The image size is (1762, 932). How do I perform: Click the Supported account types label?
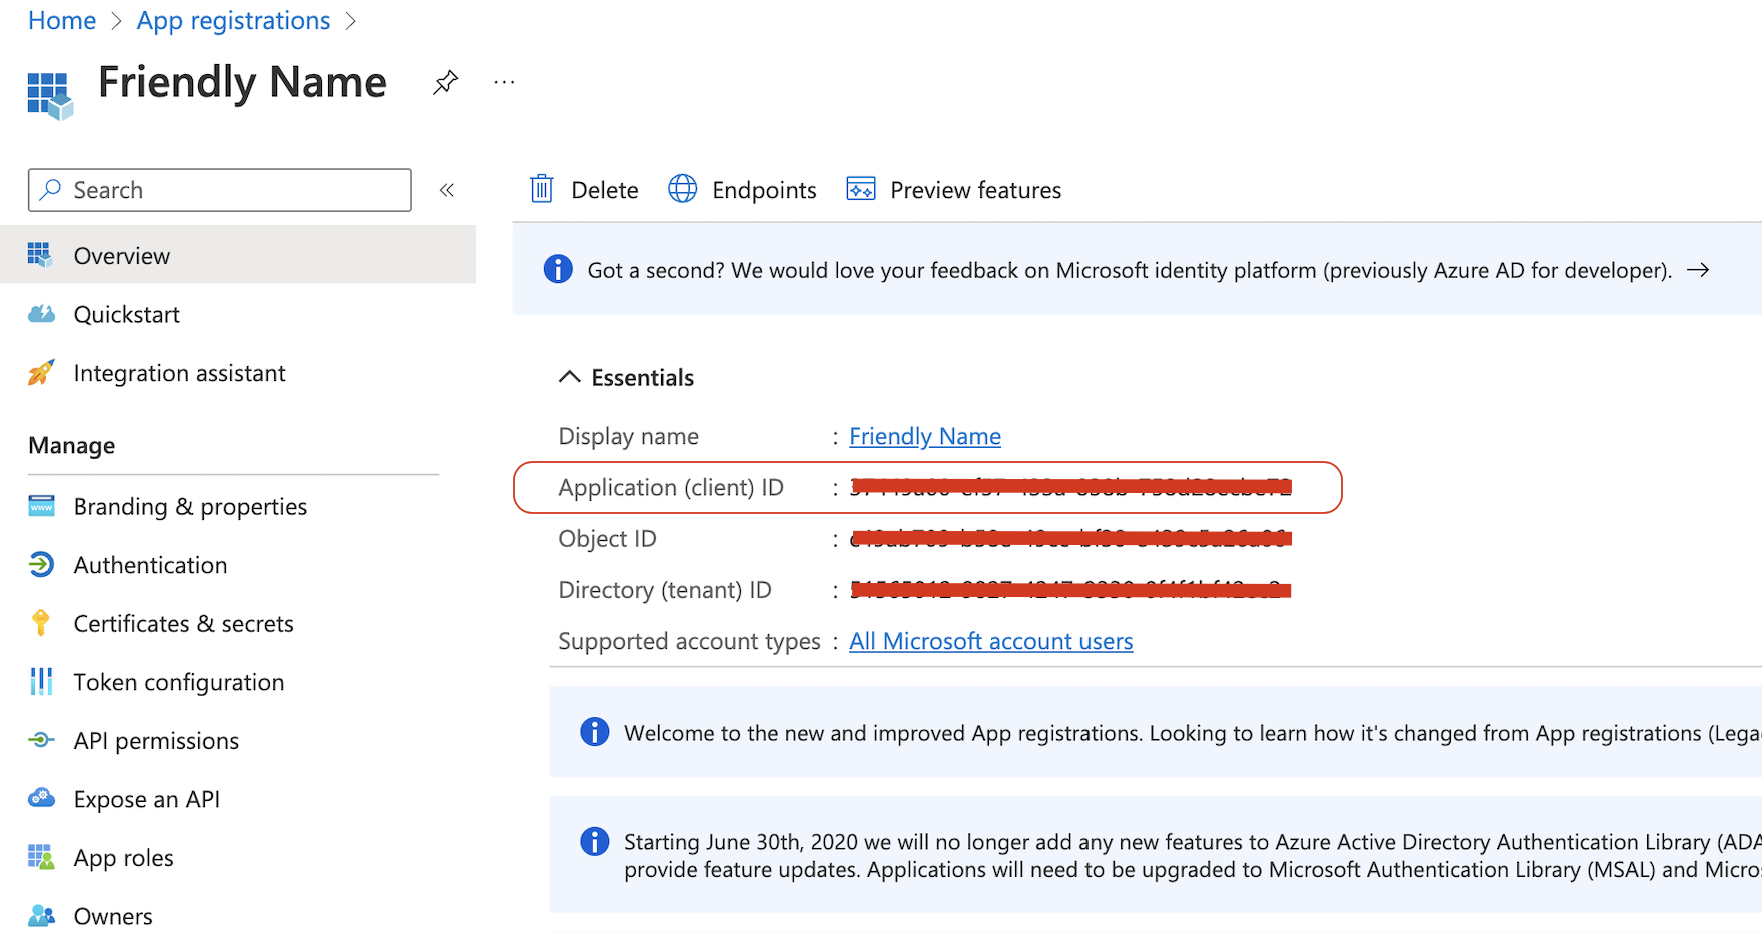(x=689, y=641)
